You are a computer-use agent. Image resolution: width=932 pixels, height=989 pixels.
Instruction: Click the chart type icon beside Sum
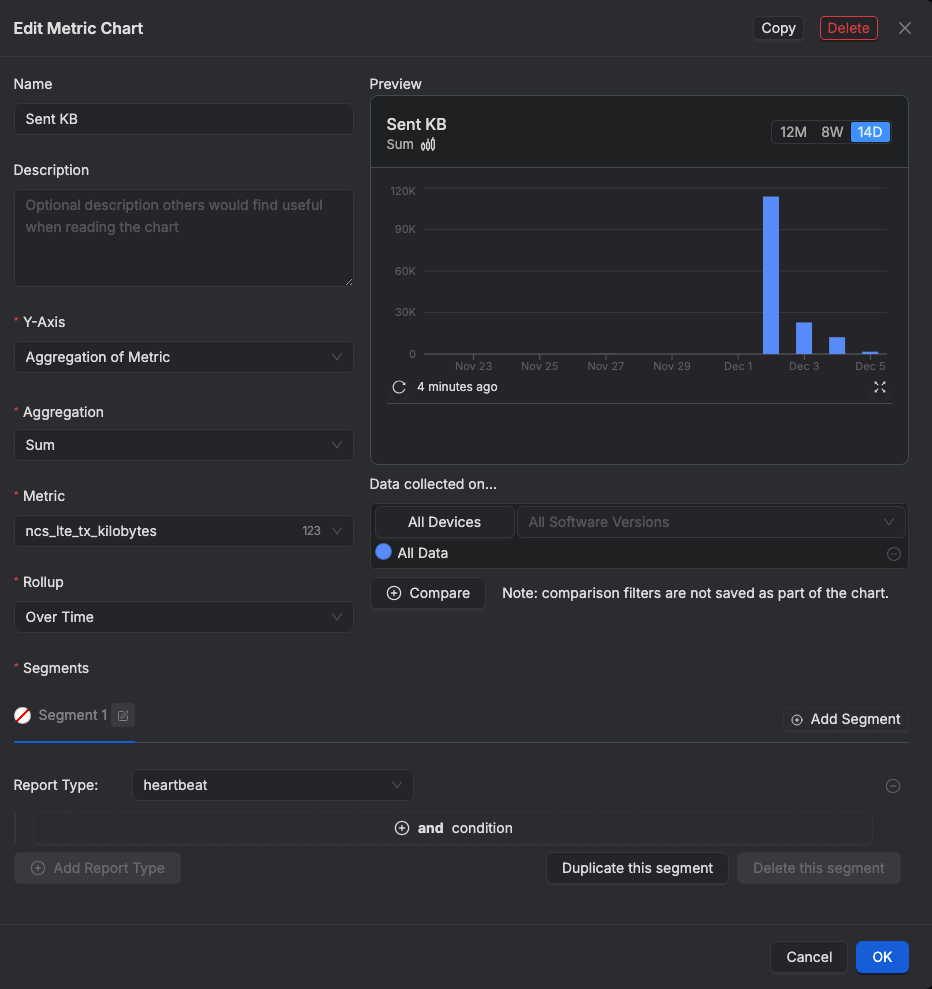(428, 145)
